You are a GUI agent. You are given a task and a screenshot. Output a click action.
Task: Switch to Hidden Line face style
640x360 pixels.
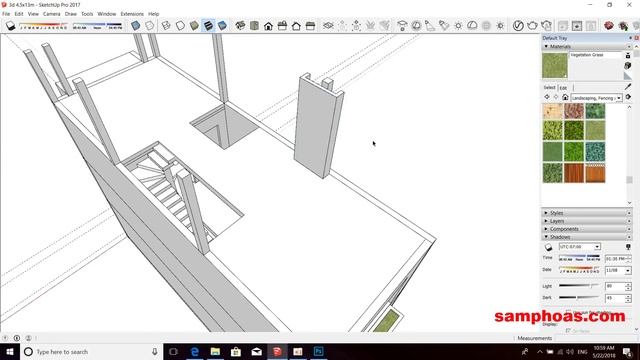point(180,26)
